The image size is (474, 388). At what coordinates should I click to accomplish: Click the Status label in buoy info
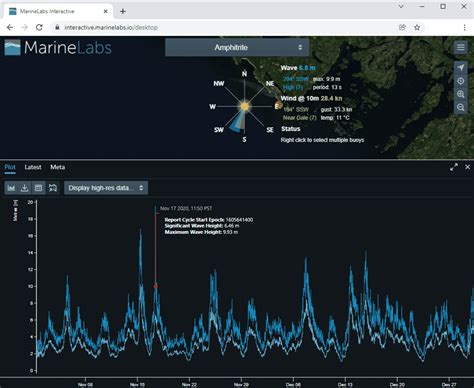[x=291, y=129]
